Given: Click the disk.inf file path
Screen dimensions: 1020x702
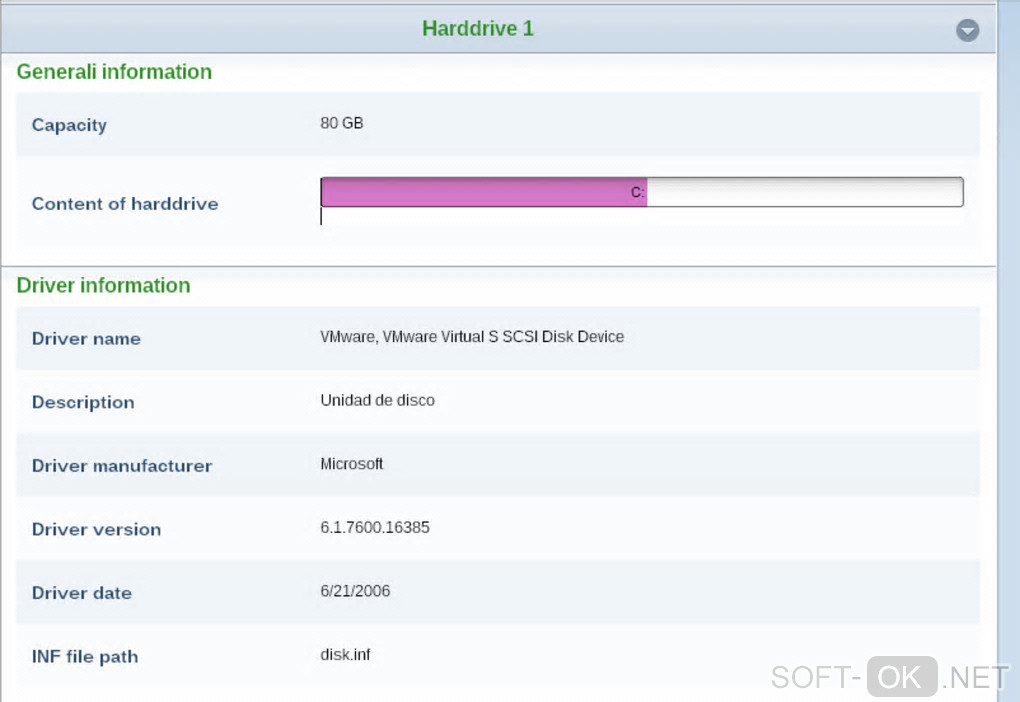Looking at the screenshot, I should (x=345, y=655).
